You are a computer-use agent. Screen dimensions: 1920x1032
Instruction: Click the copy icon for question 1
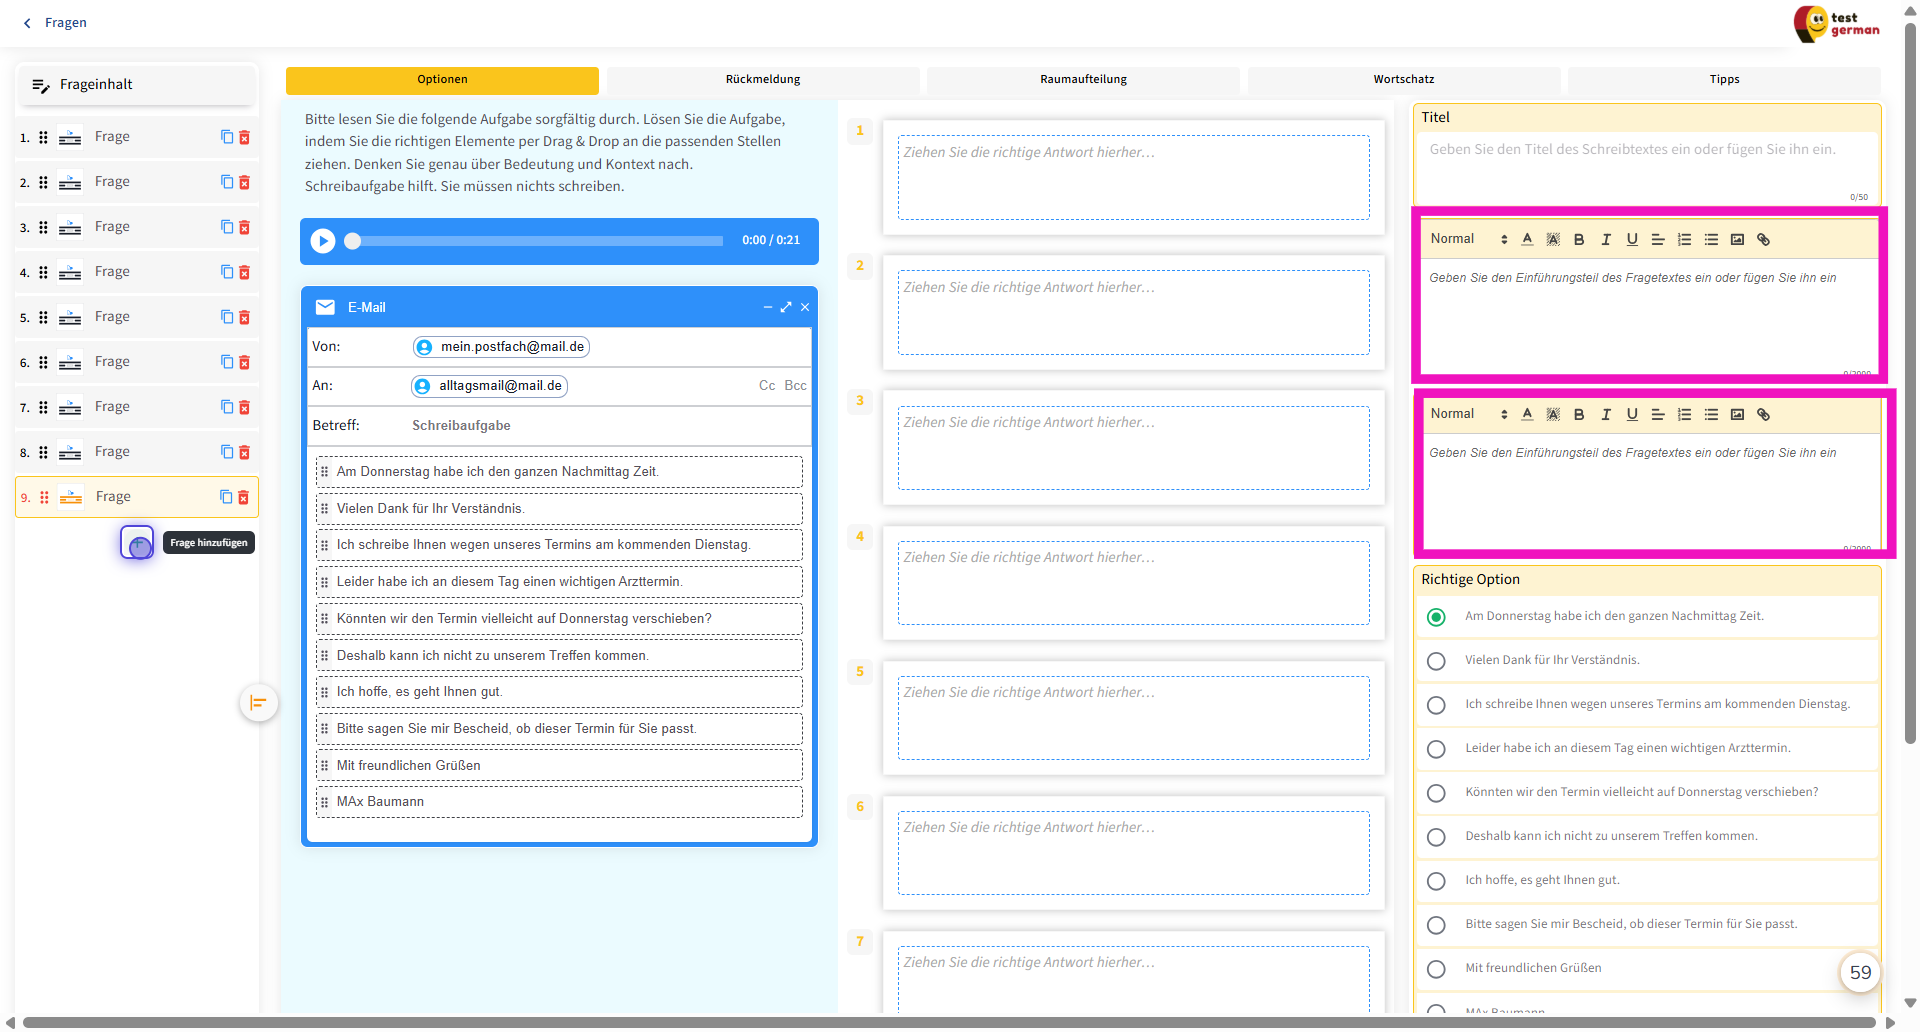(227, 137)
